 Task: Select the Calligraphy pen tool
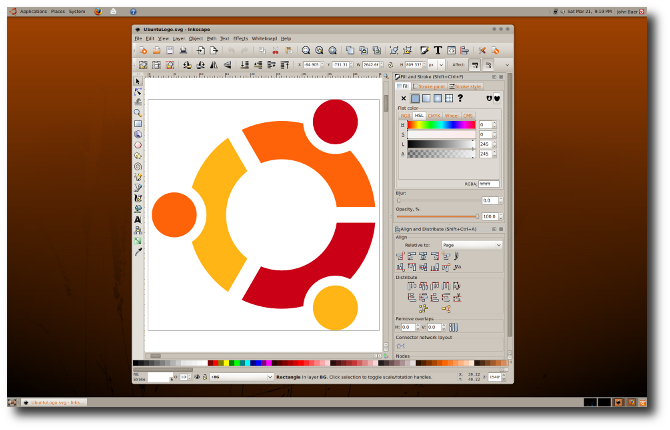[x=138, y=198]
